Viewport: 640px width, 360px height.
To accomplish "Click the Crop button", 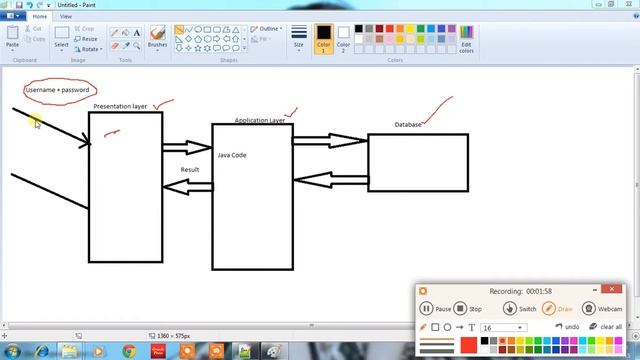I will [84, 29].
